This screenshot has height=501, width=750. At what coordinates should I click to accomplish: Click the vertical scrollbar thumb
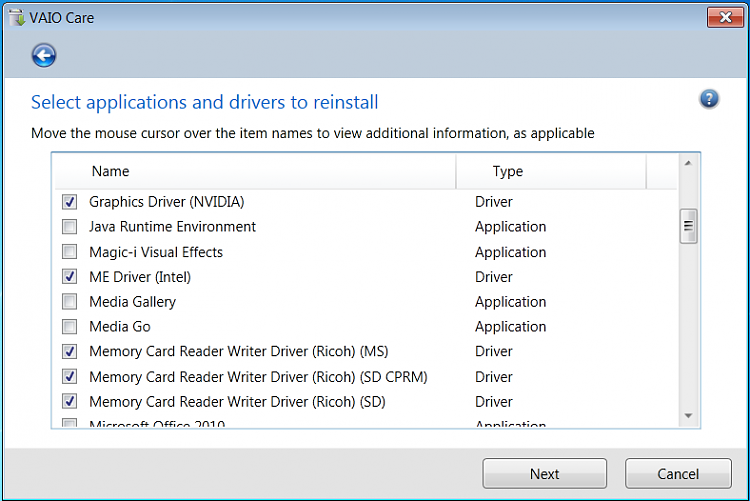pos(688,226)
